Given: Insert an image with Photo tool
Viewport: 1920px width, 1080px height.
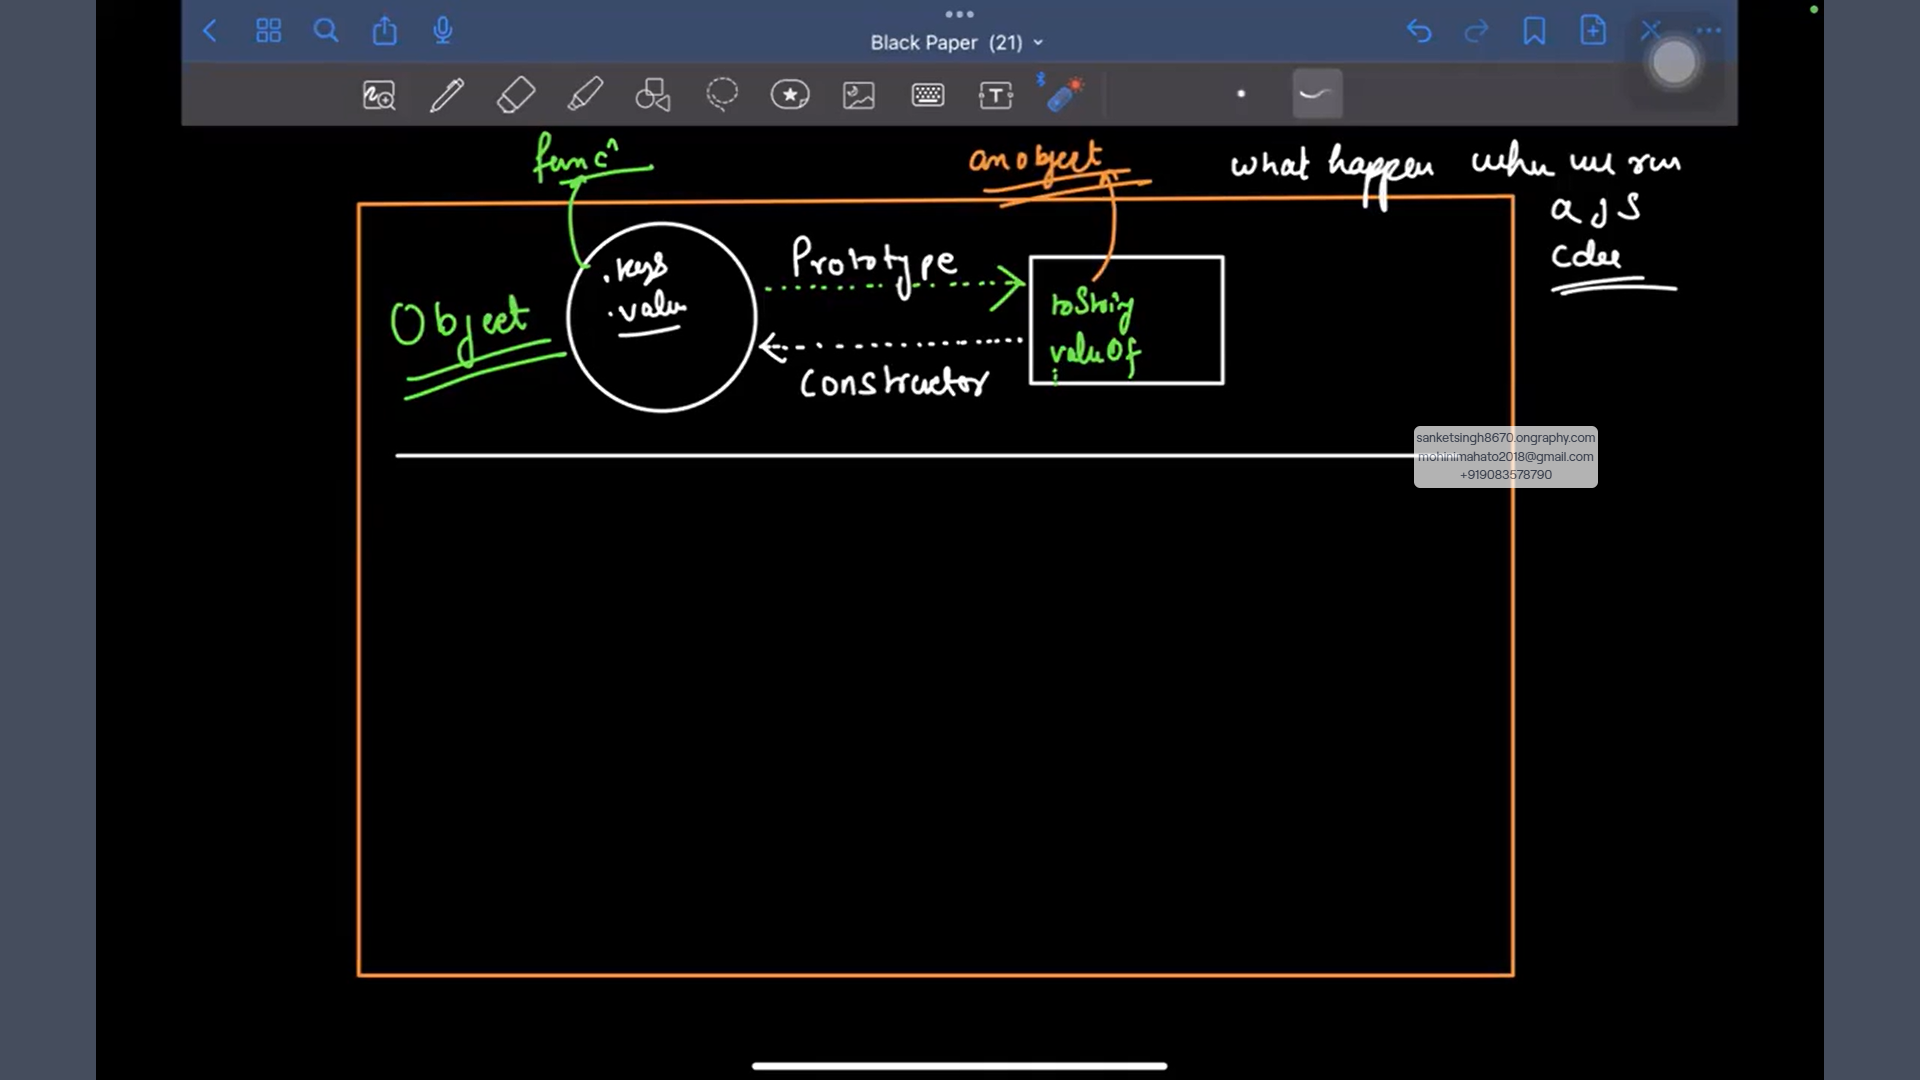Looking at the screenshot, I should [859, 95].
